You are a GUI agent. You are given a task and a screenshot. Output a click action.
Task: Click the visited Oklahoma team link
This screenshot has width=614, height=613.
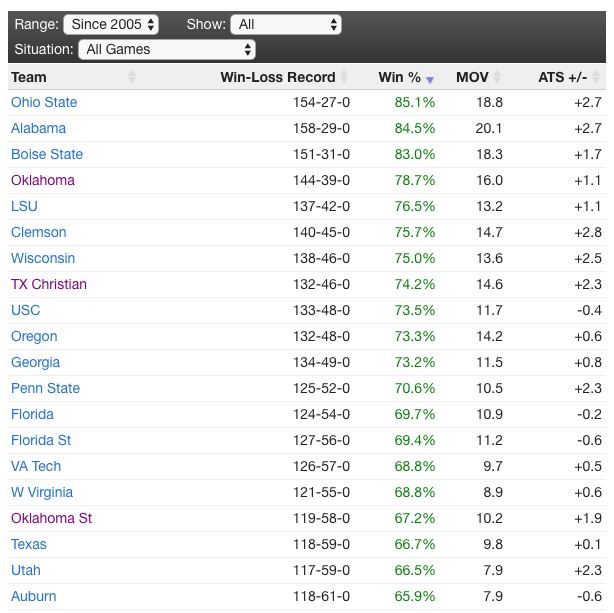[x=43, y=180]
